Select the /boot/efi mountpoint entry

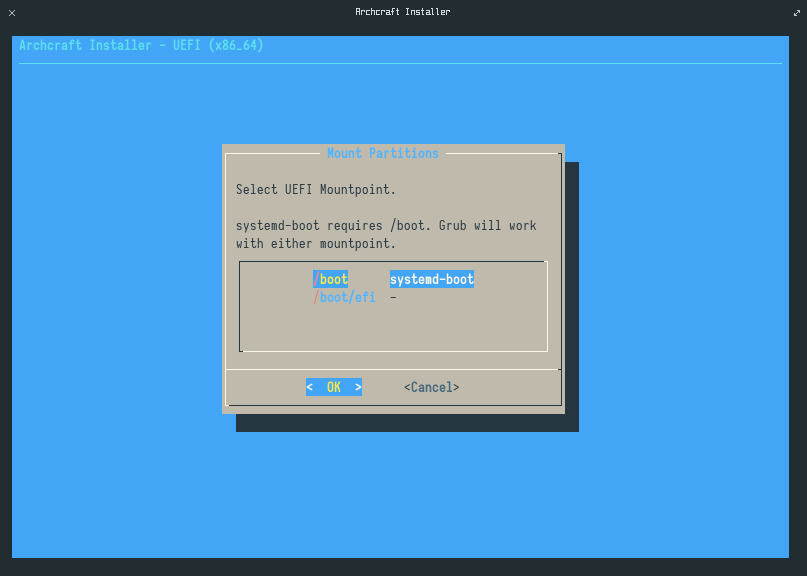[x=344, y=298]
